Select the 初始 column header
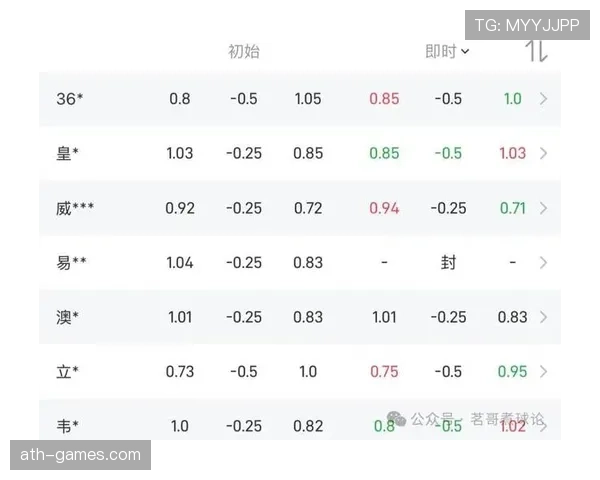The width and height of the screenshot is (600, 480). click(244, 52)
